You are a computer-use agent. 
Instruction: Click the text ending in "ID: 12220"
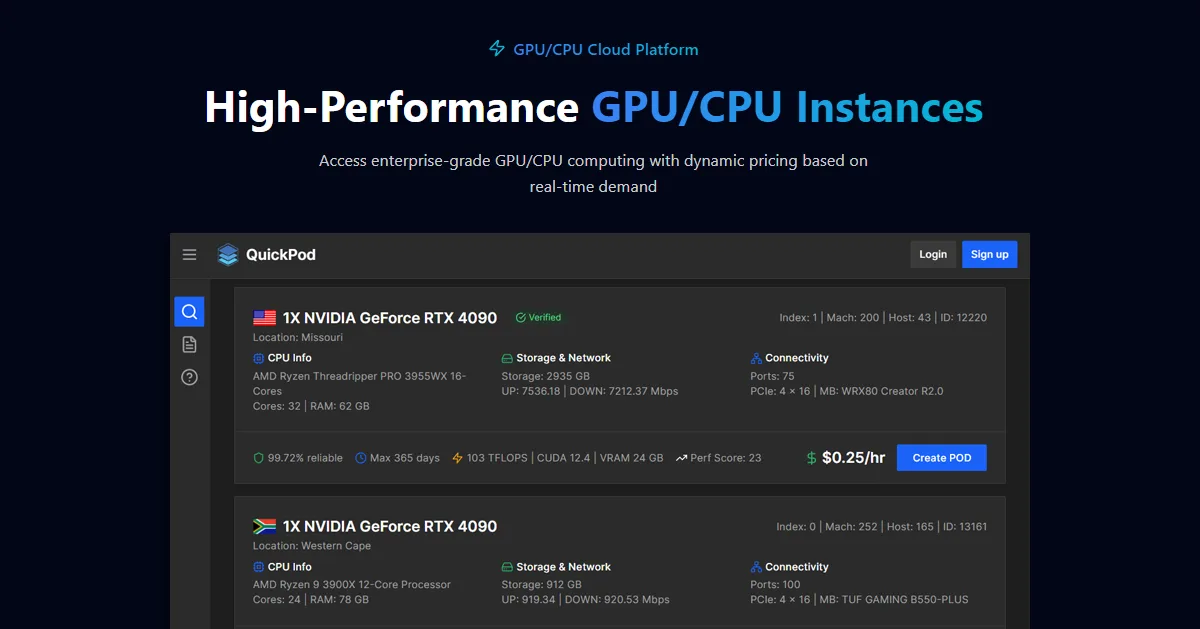click(x=883, y=318)
